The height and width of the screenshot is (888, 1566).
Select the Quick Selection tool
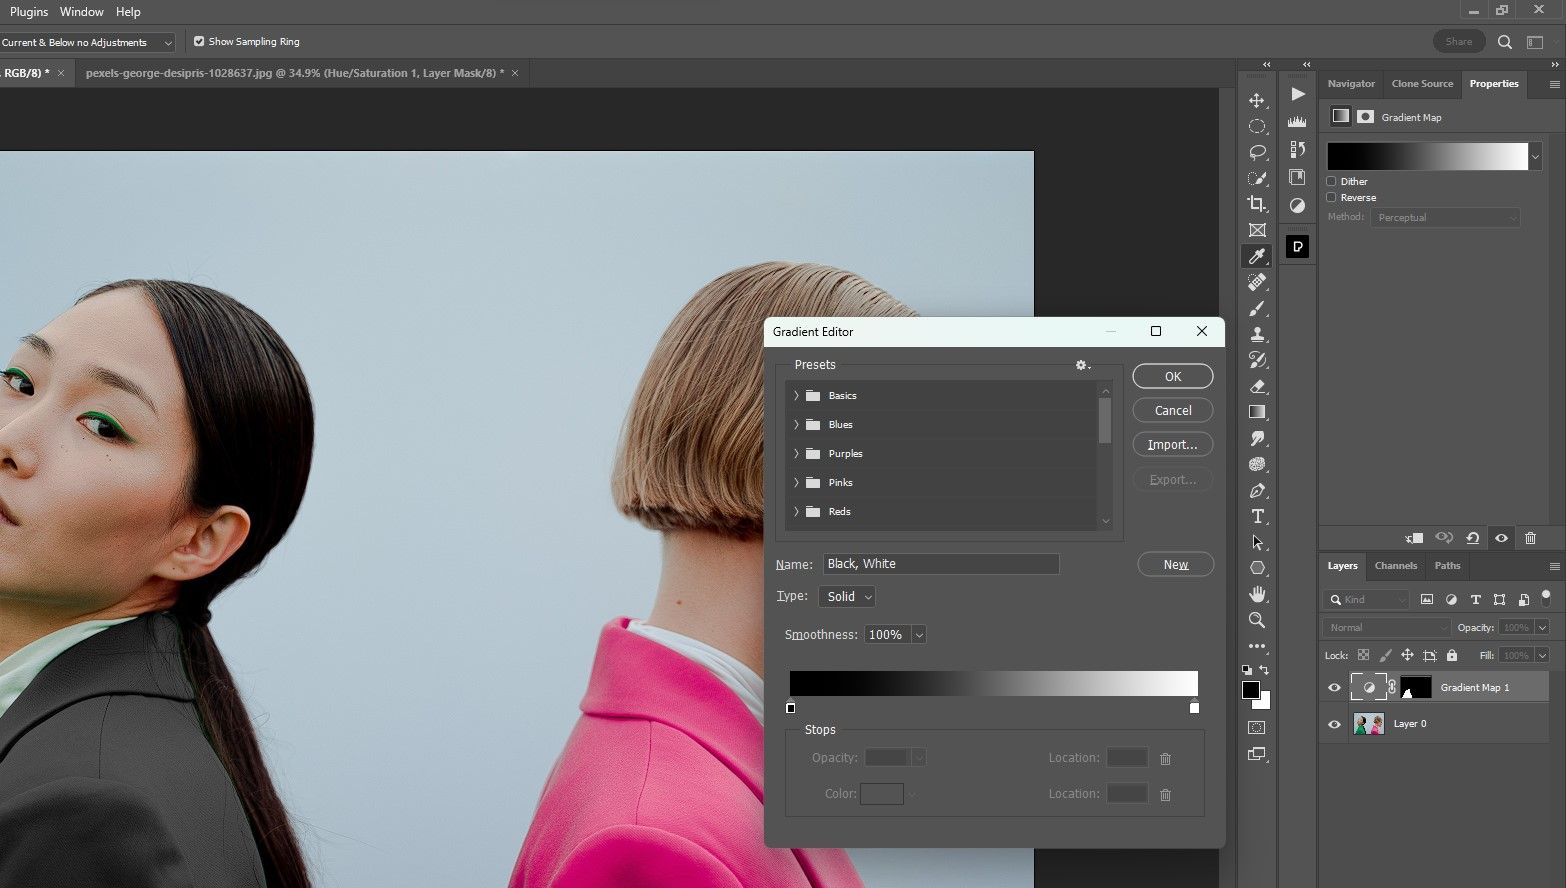(1257, 179)
